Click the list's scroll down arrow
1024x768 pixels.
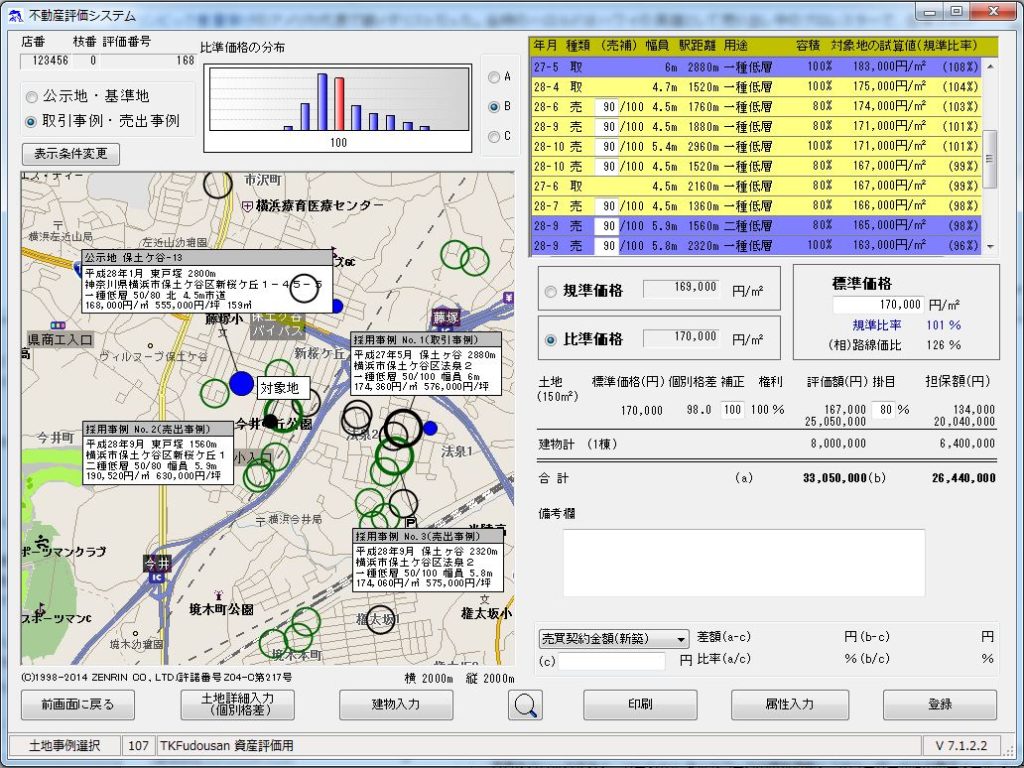[x=991, y=246]
